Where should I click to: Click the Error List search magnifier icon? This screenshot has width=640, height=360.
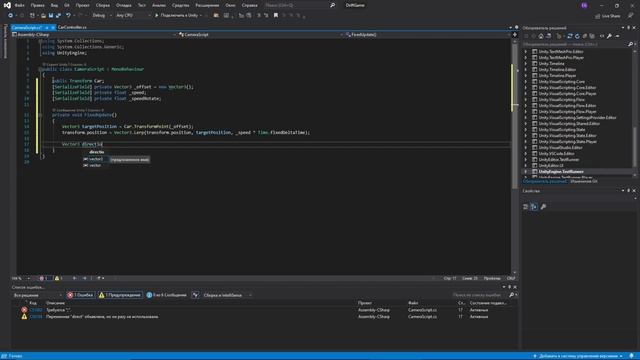[511, 295]
